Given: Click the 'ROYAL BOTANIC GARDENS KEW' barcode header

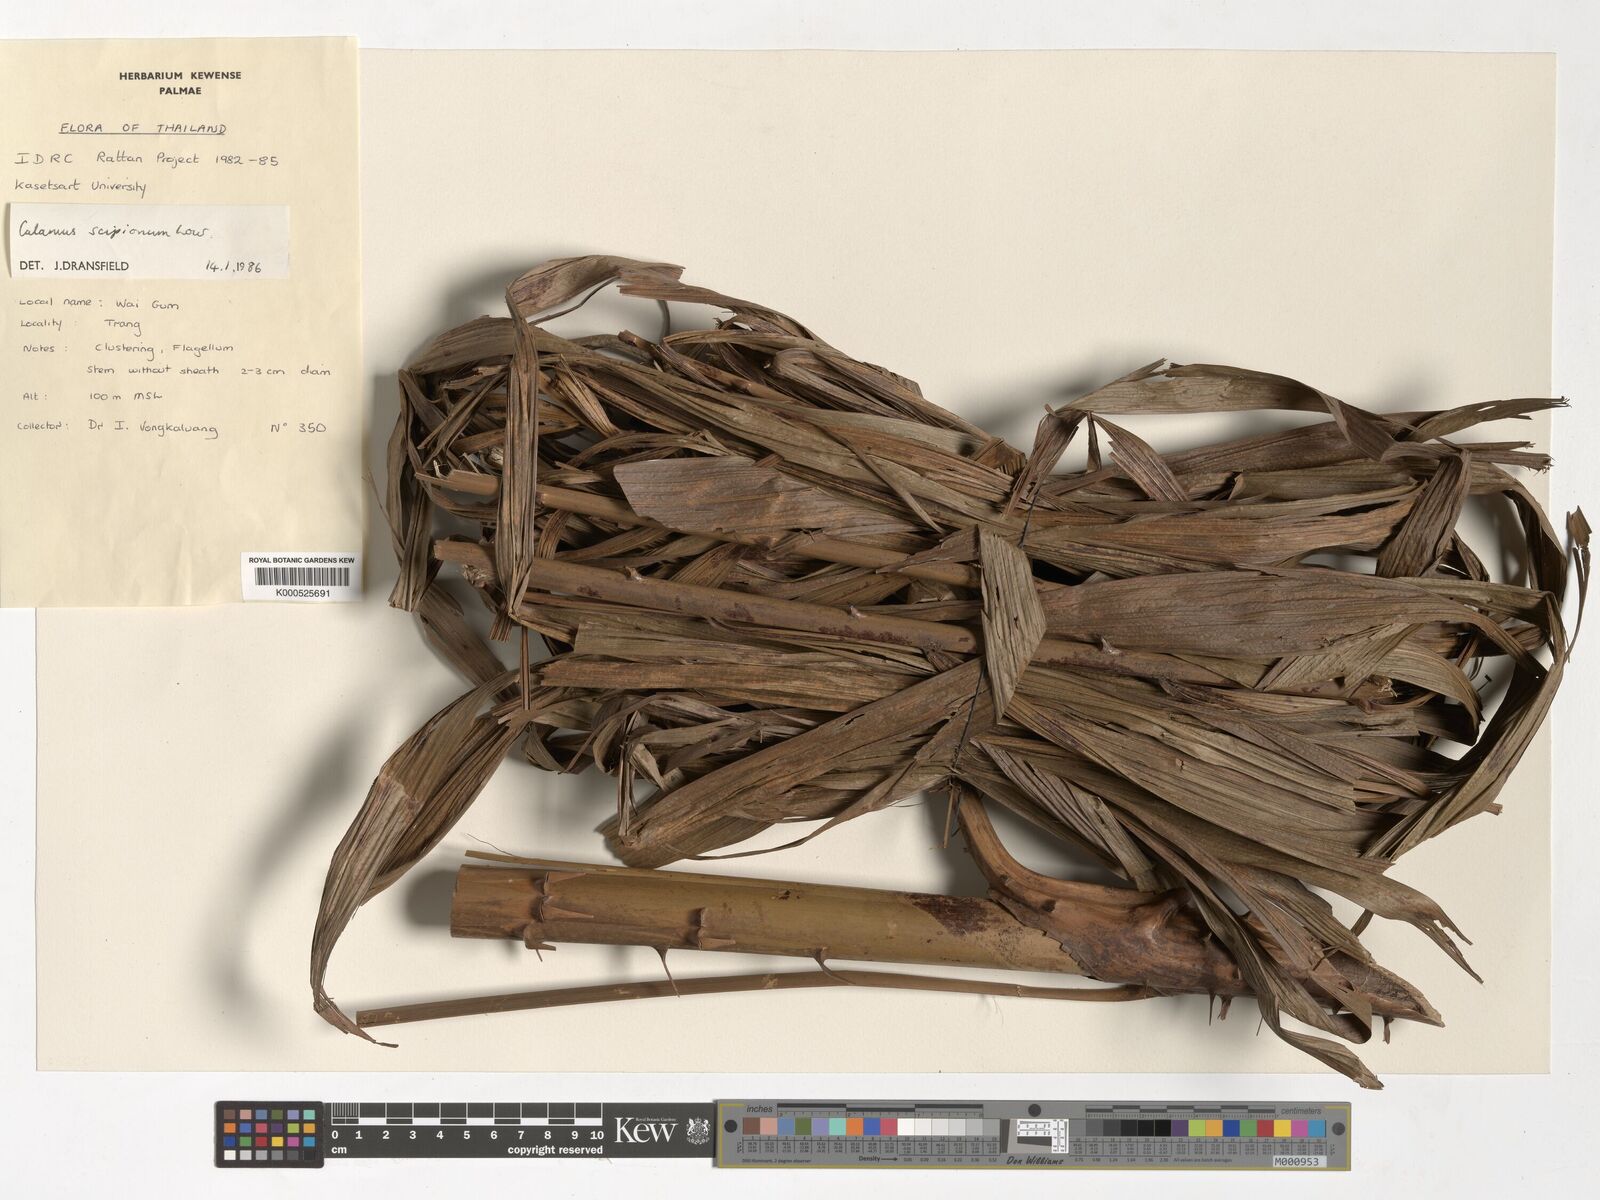Looking at the screenshot, I should (301, 560).
